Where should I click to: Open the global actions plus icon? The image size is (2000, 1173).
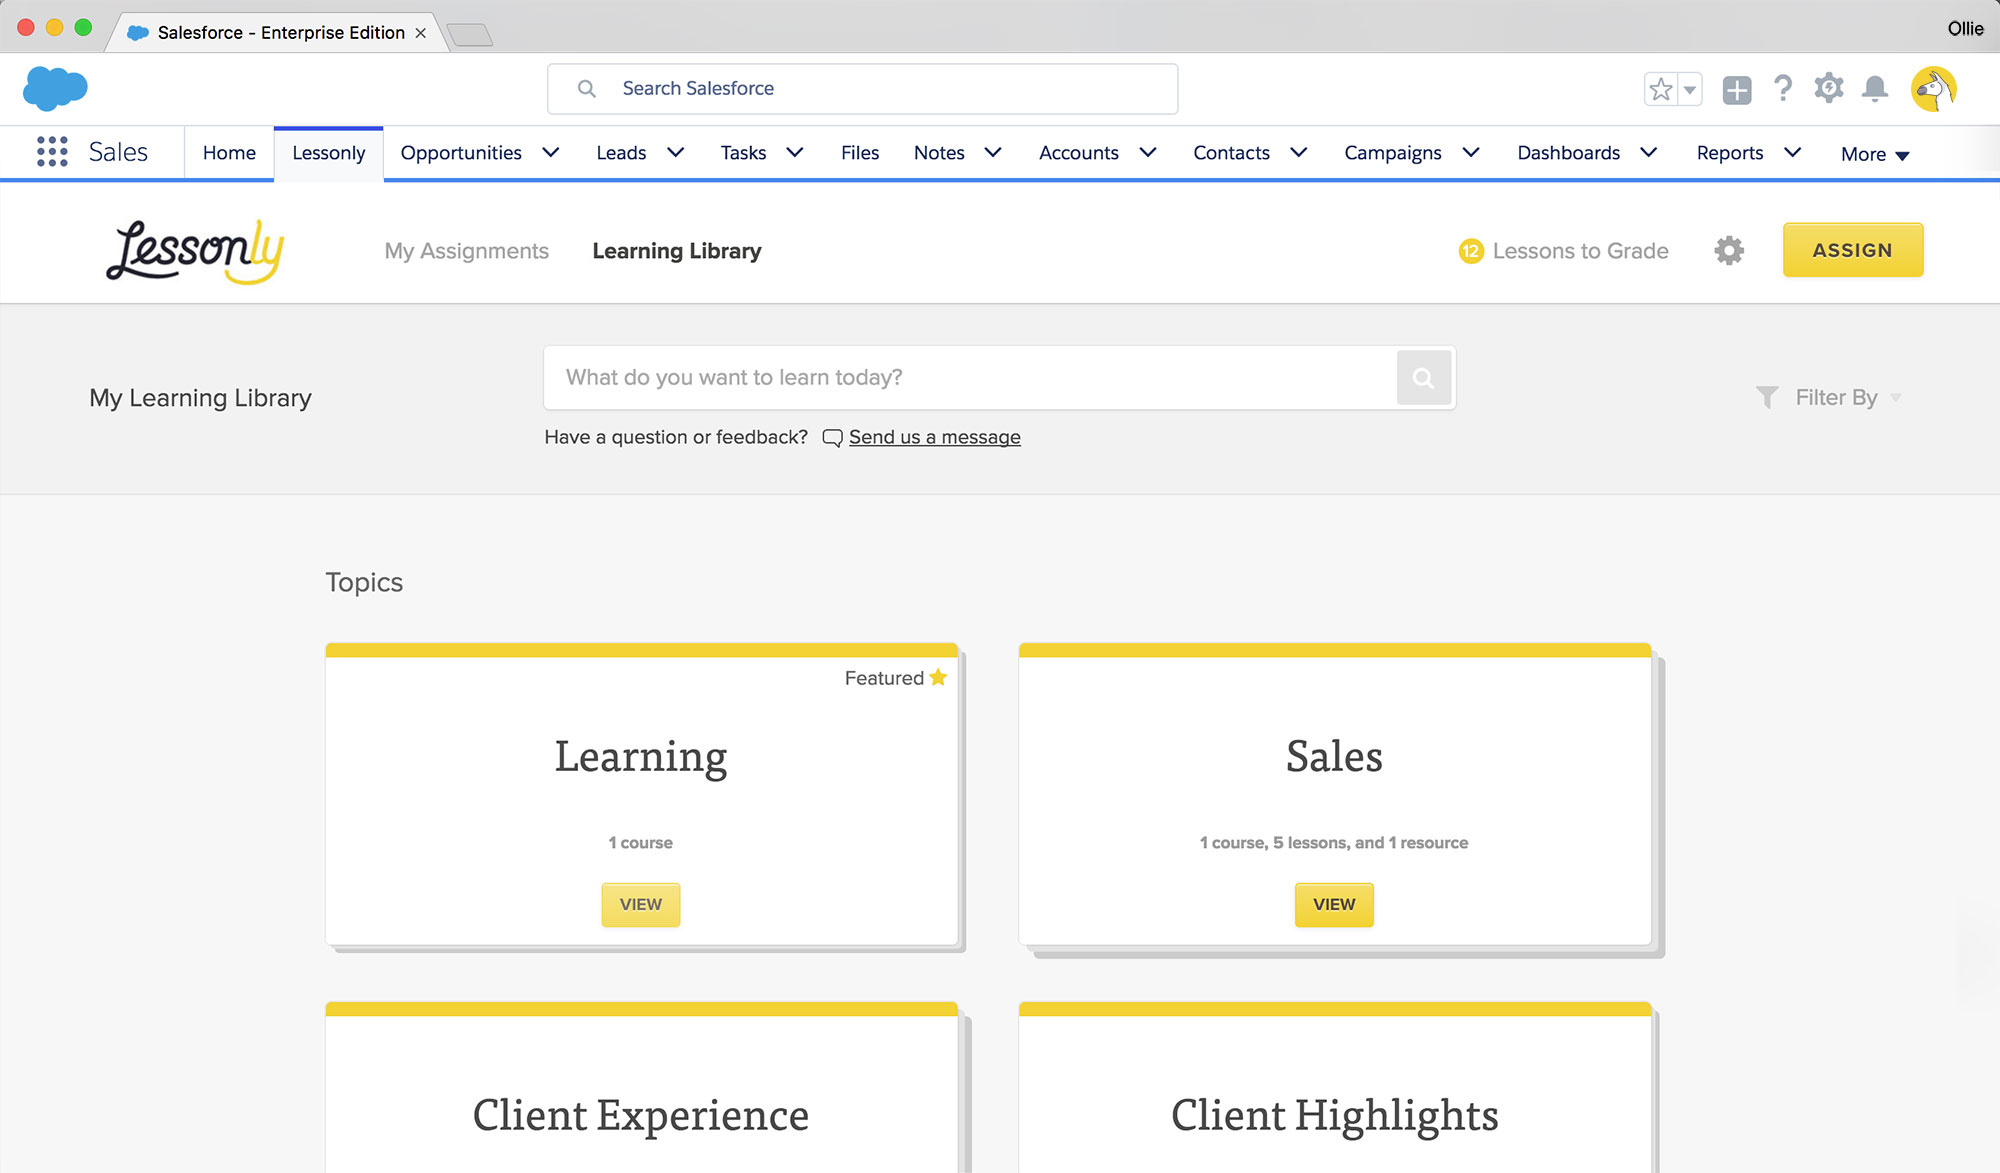click(1737, 88)
